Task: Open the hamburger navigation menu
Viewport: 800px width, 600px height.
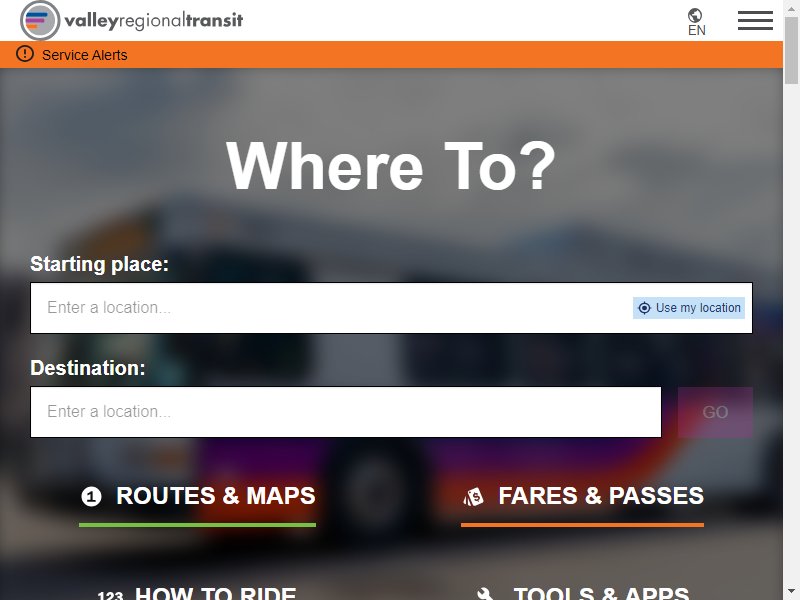Action: pos(755,20)
